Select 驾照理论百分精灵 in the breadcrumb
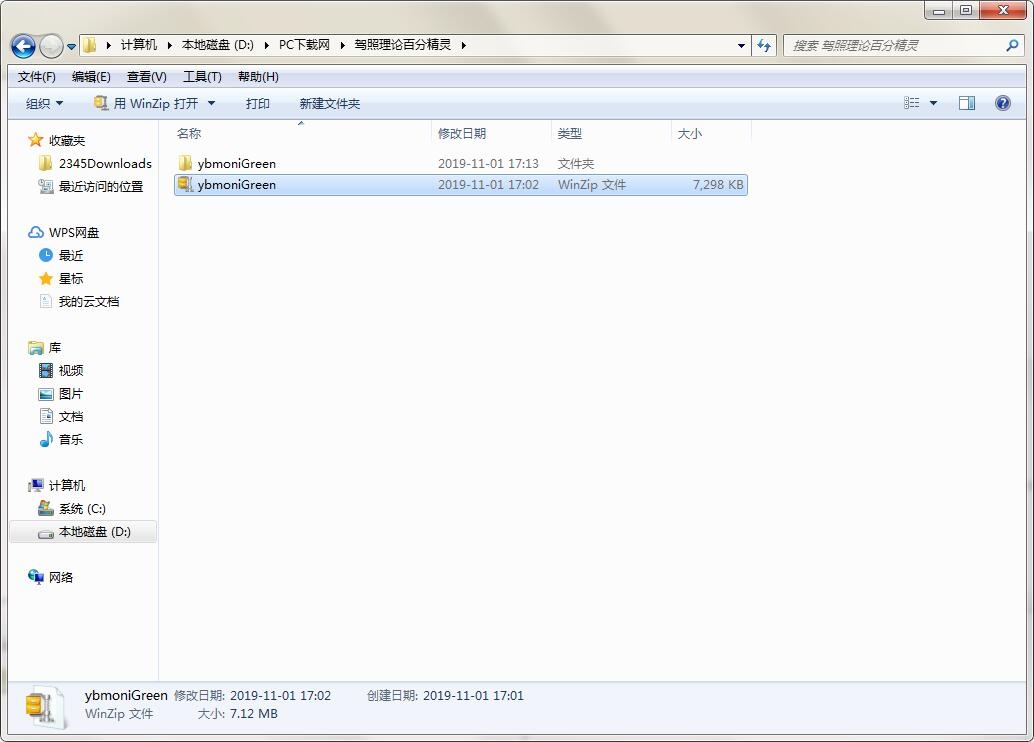Viewport: 1034px width, 742px height. coord(403,45)
